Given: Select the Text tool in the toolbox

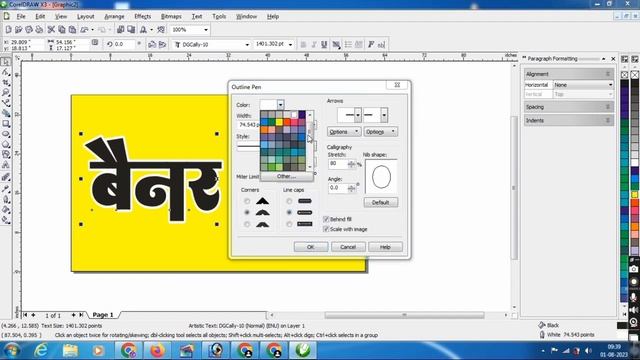Looking at the screenshot, I should (x=6, y=165).
